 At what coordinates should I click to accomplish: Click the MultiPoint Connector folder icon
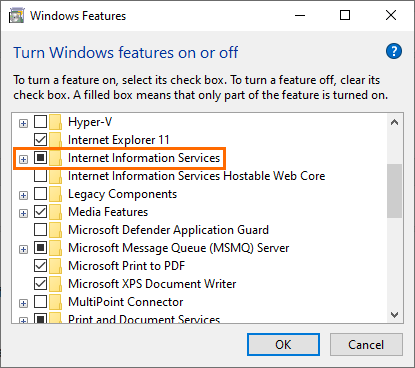coord(55,302)
